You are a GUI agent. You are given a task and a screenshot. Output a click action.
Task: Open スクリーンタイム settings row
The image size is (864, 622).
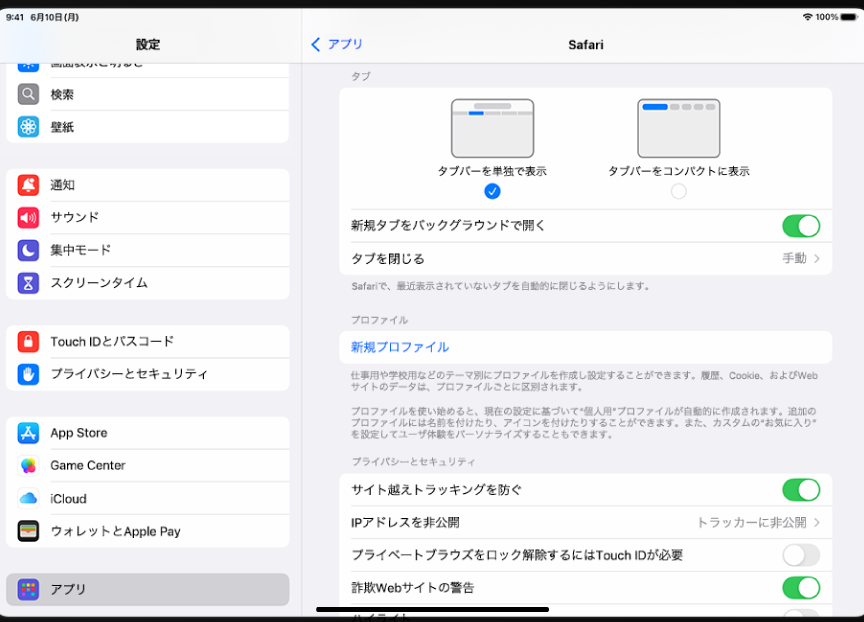(x=148, y=283)
